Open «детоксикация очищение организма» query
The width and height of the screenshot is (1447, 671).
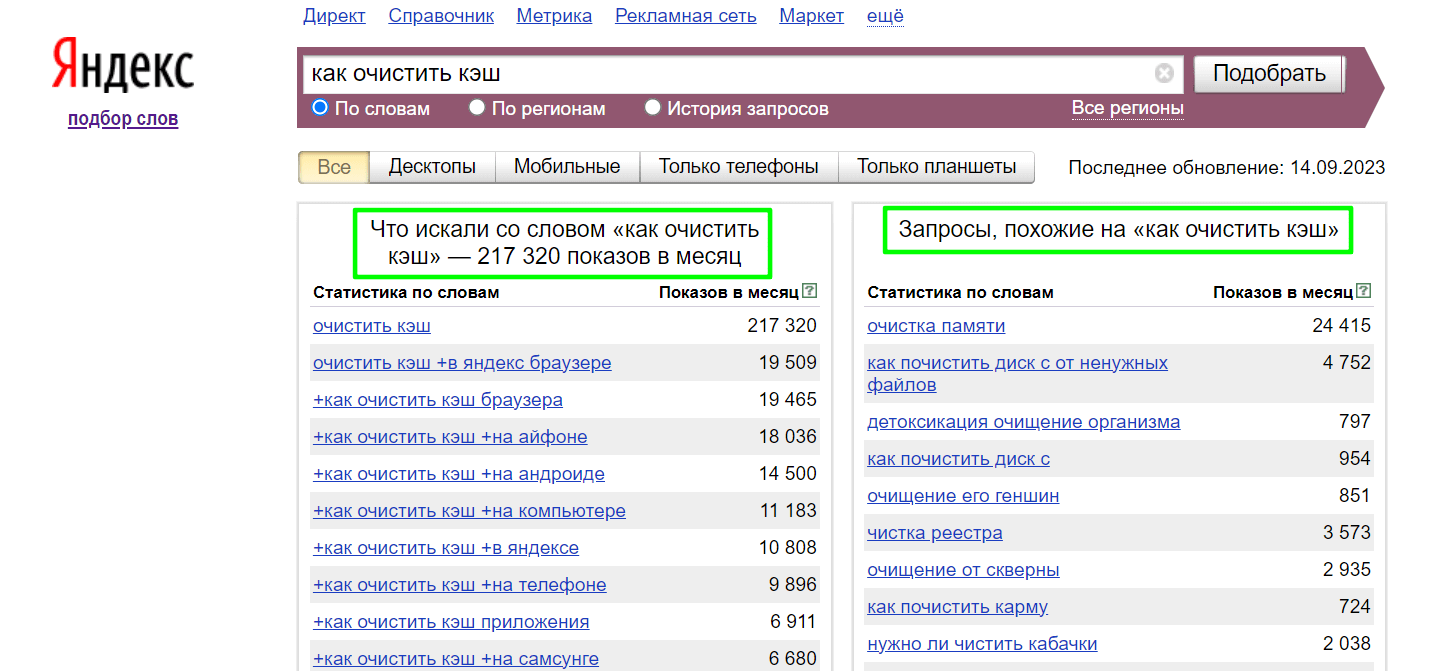coord(1023,422)
